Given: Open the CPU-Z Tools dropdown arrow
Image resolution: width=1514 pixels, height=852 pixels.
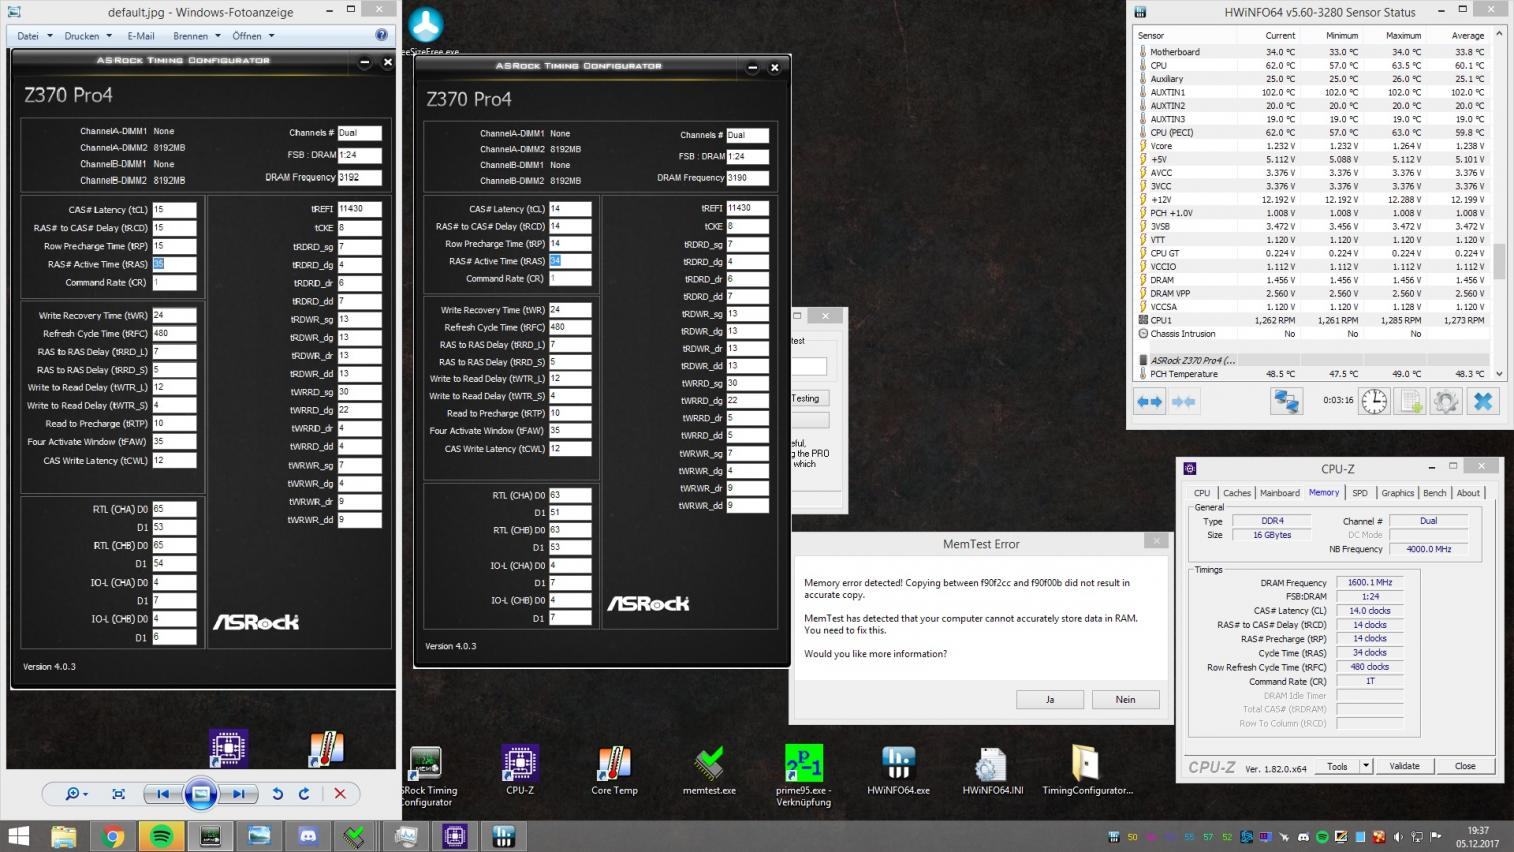Looking at the screenshot, I should click(1365, 766).
